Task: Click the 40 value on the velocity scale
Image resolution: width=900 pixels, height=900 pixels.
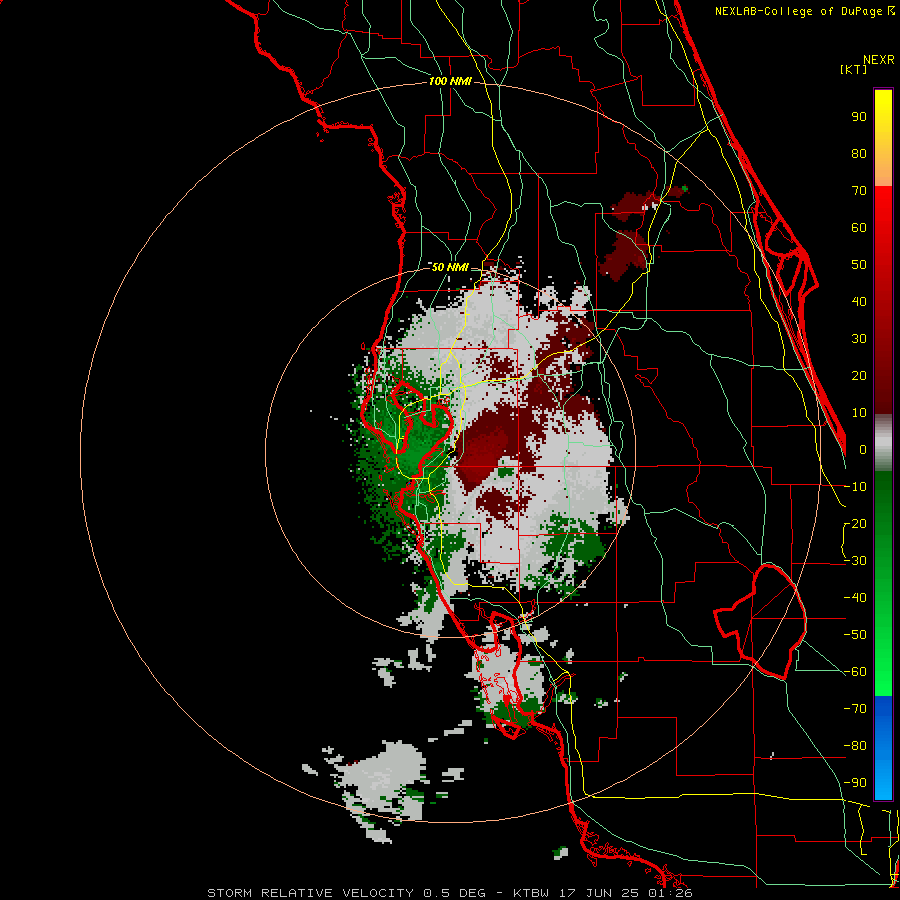Action: click(859, 302)
